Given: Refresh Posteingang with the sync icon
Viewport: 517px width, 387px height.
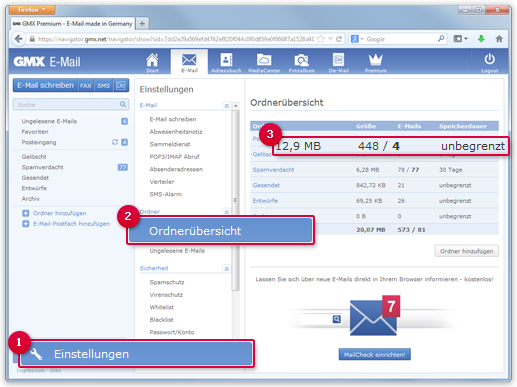Looking at the screenshot, I should pyautogui.click(x=115, y=142).
